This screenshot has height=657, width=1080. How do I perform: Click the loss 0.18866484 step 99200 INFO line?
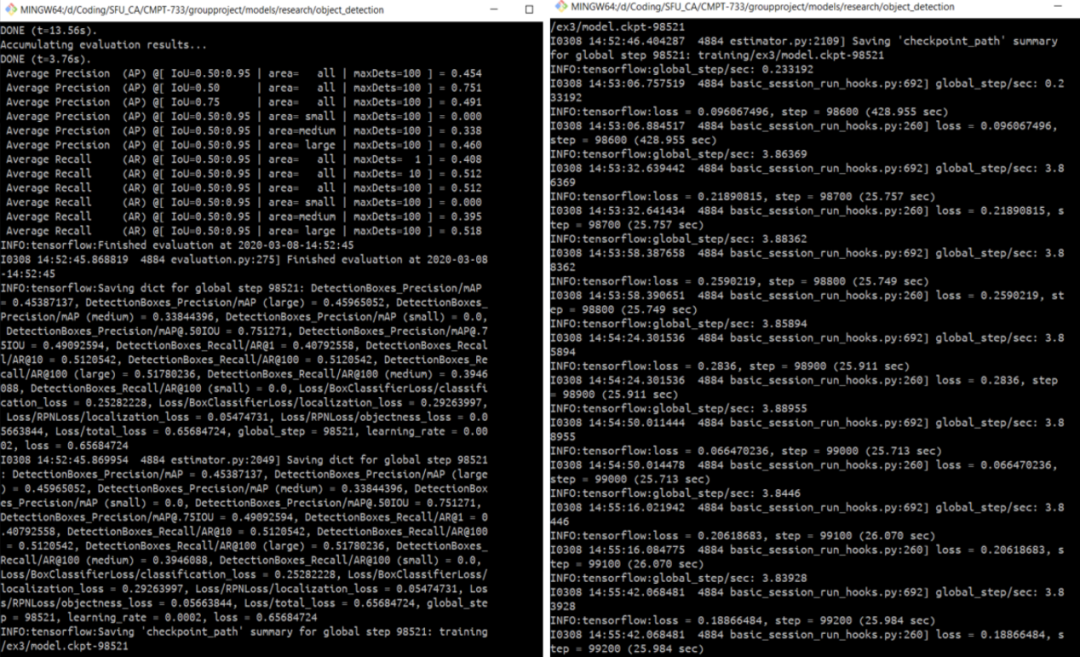click(743, 620)
